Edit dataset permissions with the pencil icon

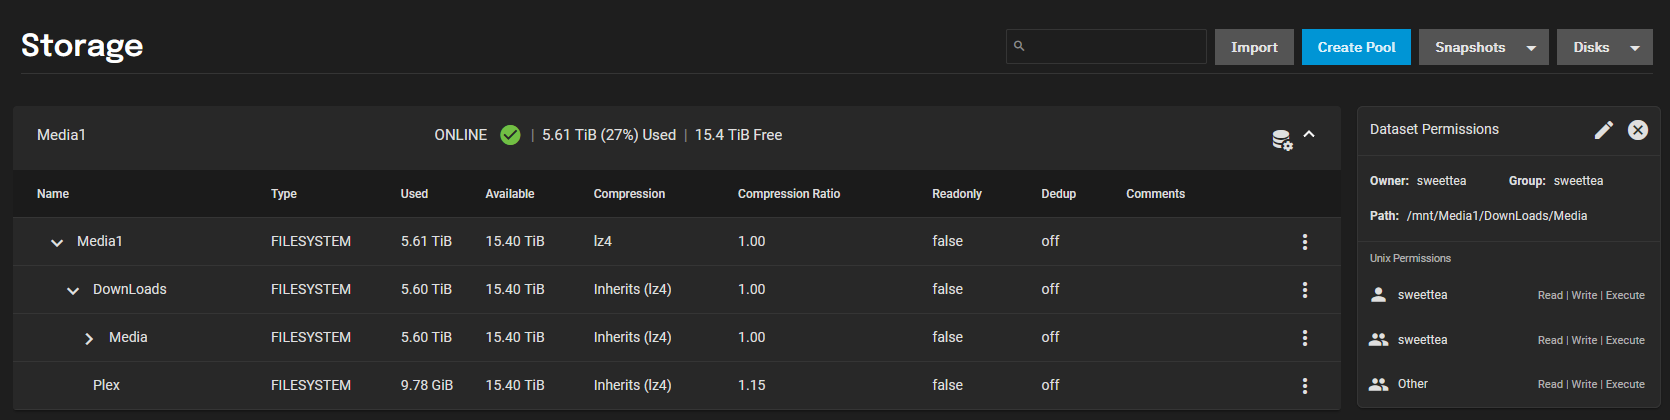[x=1604, y=130]
